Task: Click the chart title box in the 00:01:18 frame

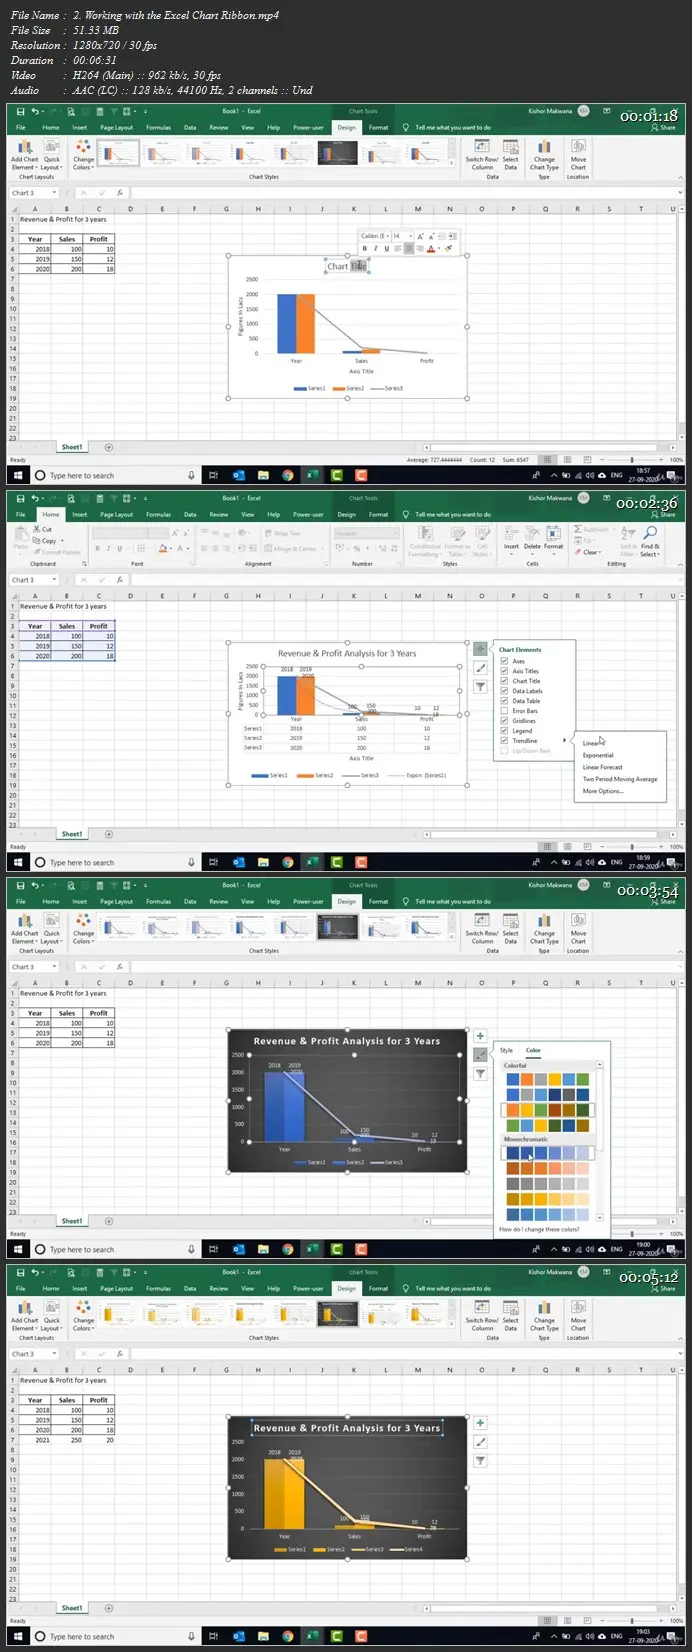Action: (347, 267)
